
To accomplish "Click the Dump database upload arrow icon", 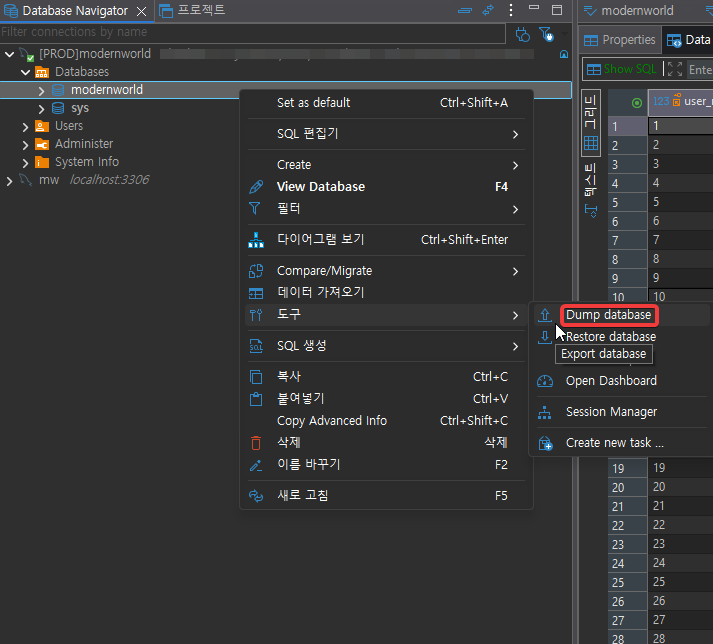I will [545, 315].
